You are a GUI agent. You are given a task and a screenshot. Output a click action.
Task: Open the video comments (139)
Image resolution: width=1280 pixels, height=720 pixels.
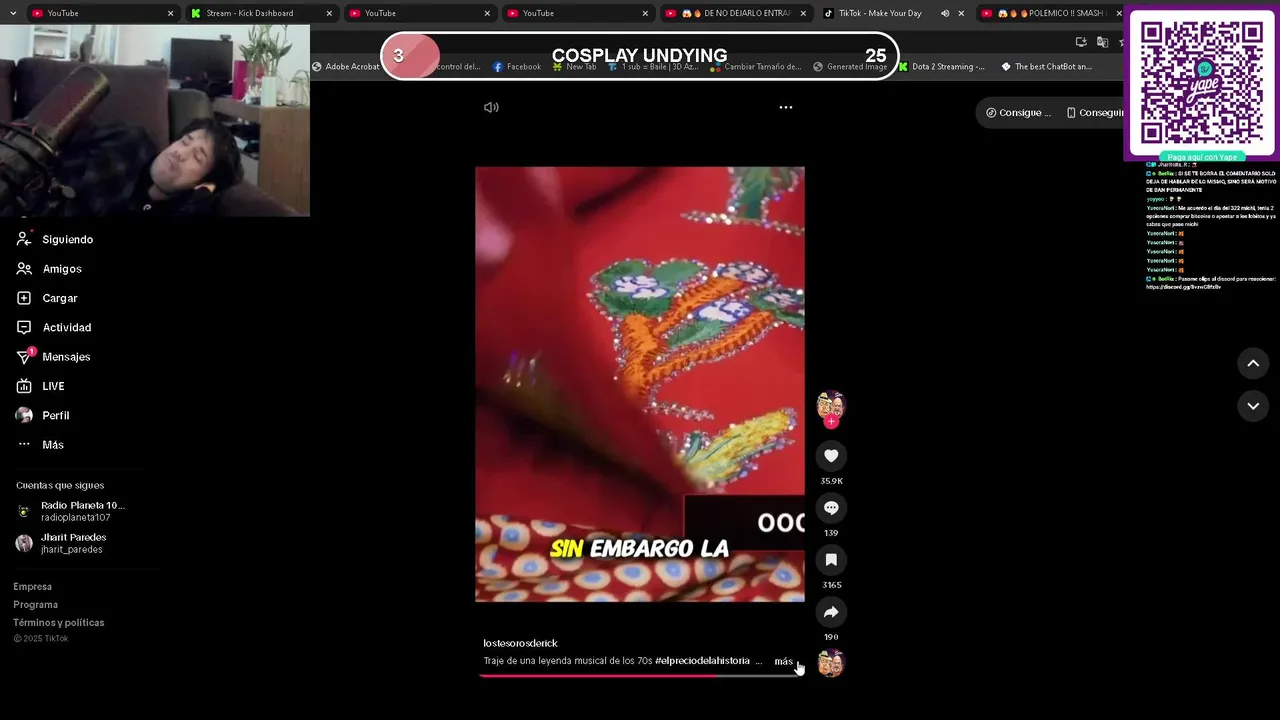click(x=831, y=508)
